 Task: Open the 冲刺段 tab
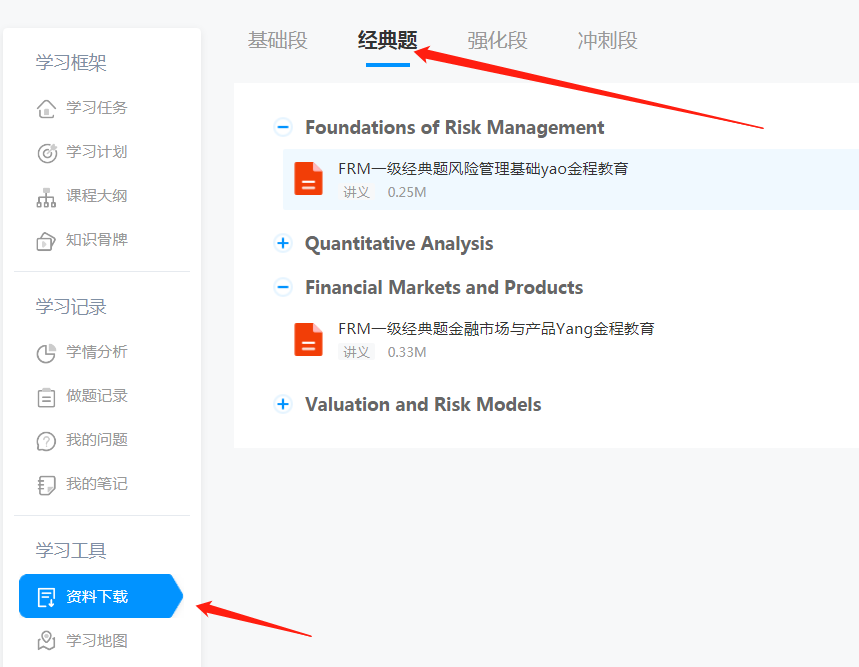(607, 41)
